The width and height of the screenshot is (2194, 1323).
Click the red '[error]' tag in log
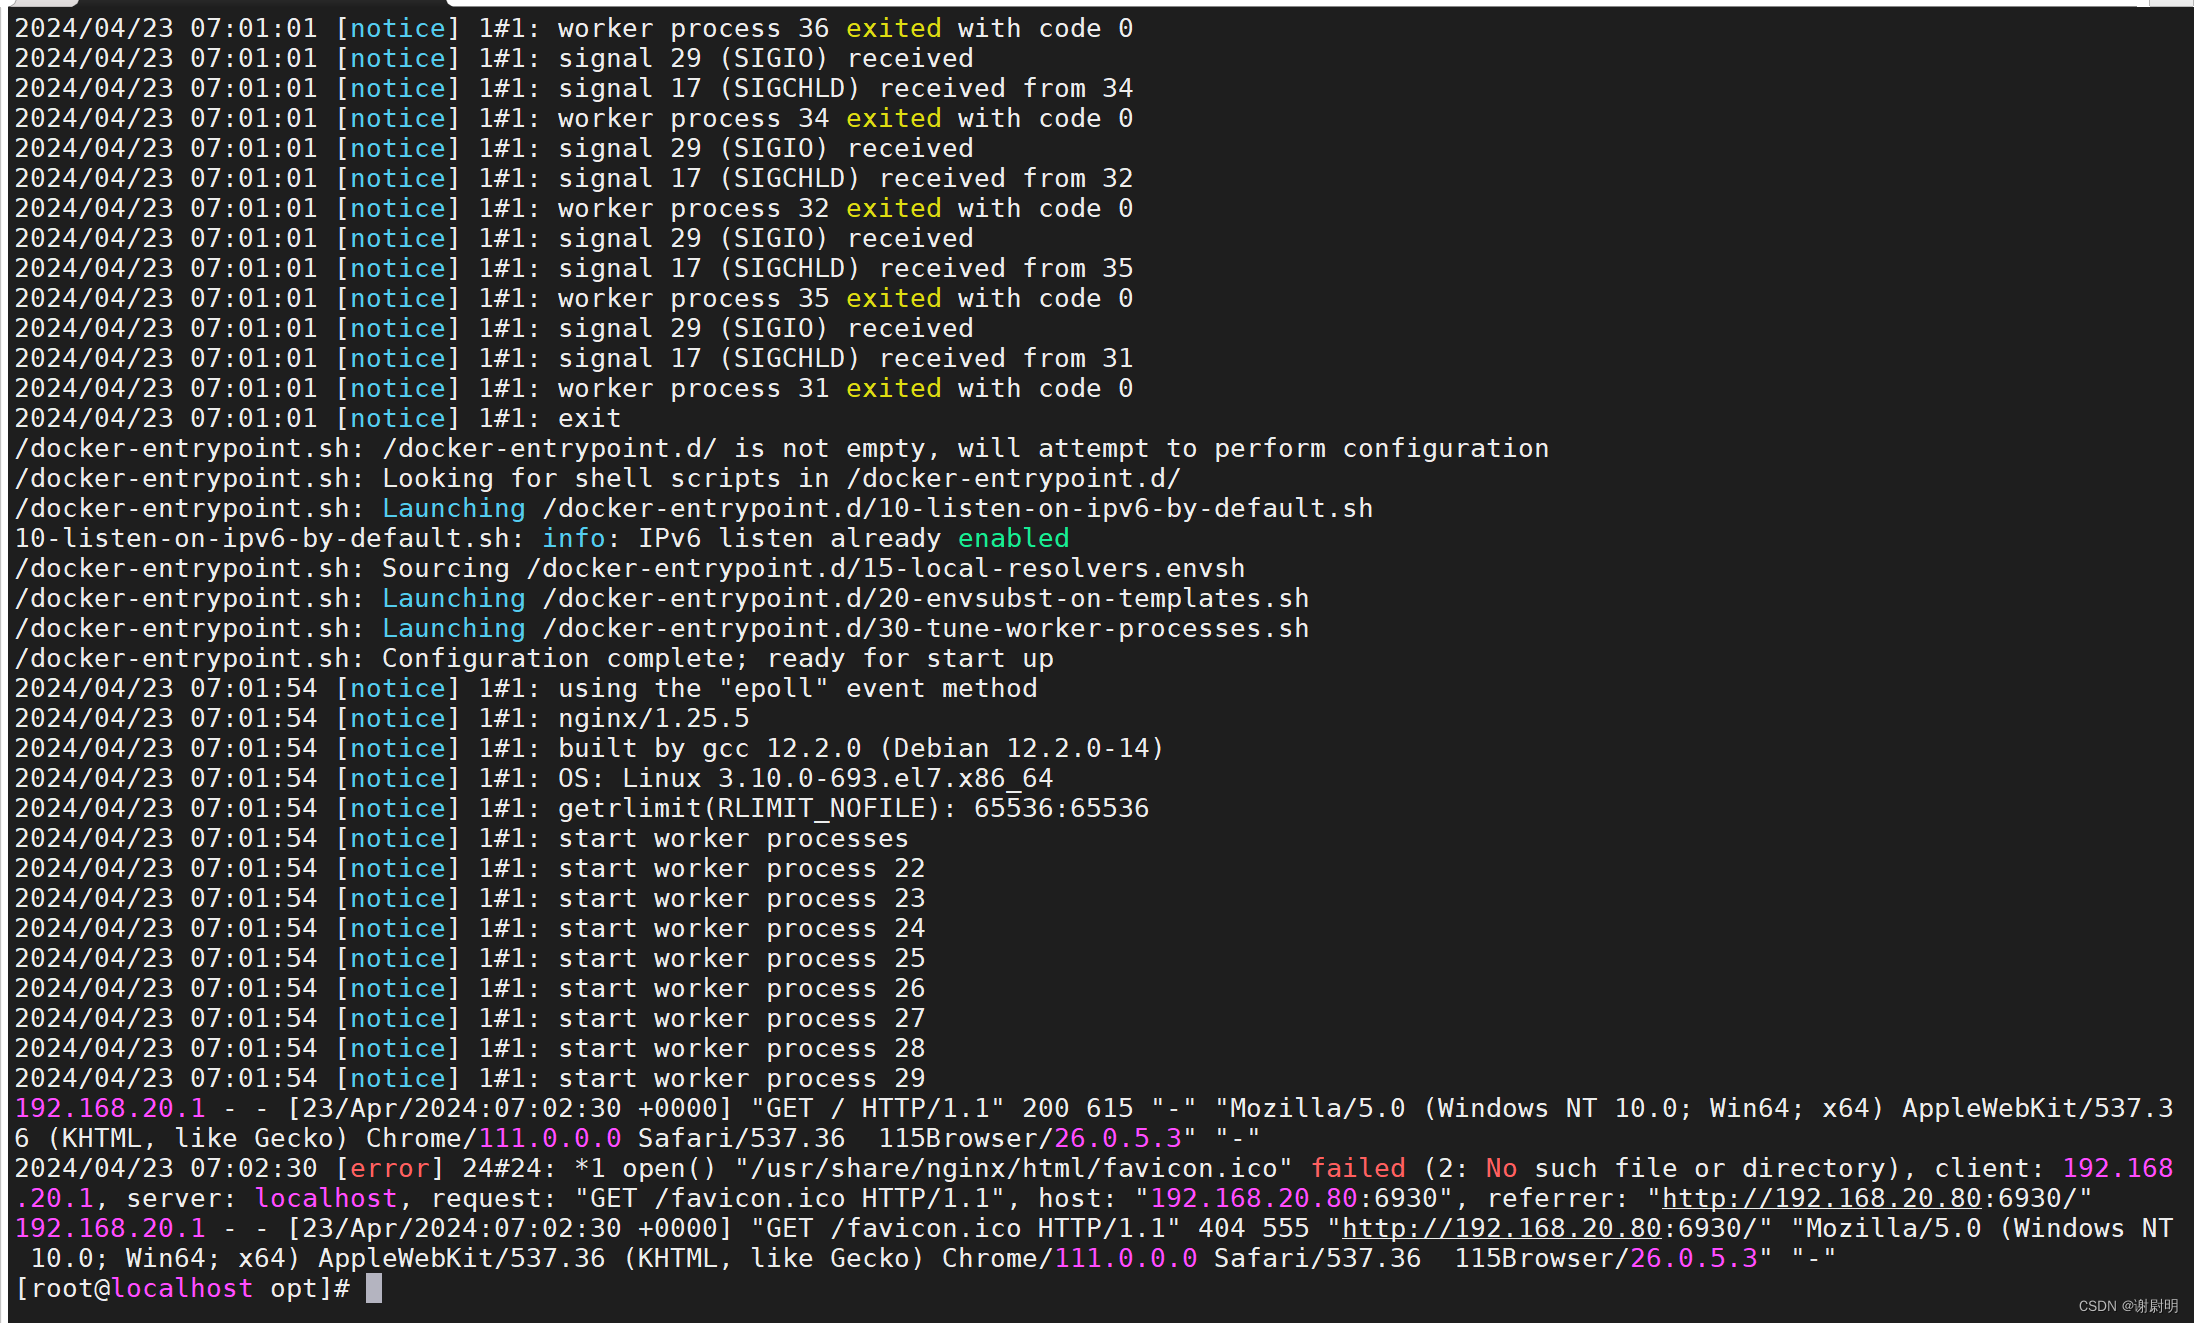[390, 1168]
